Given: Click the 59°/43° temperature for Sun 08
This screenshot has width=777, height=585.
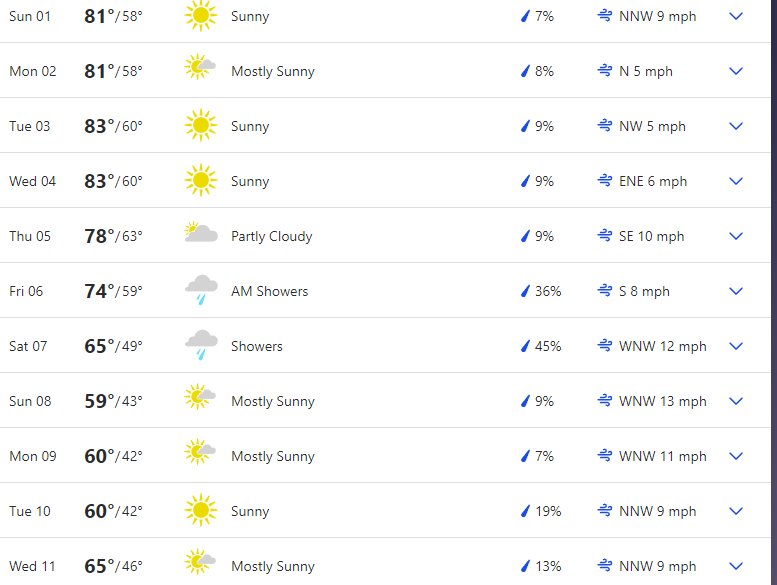Looking at the screenshot, I should click(x=113, y=401).
